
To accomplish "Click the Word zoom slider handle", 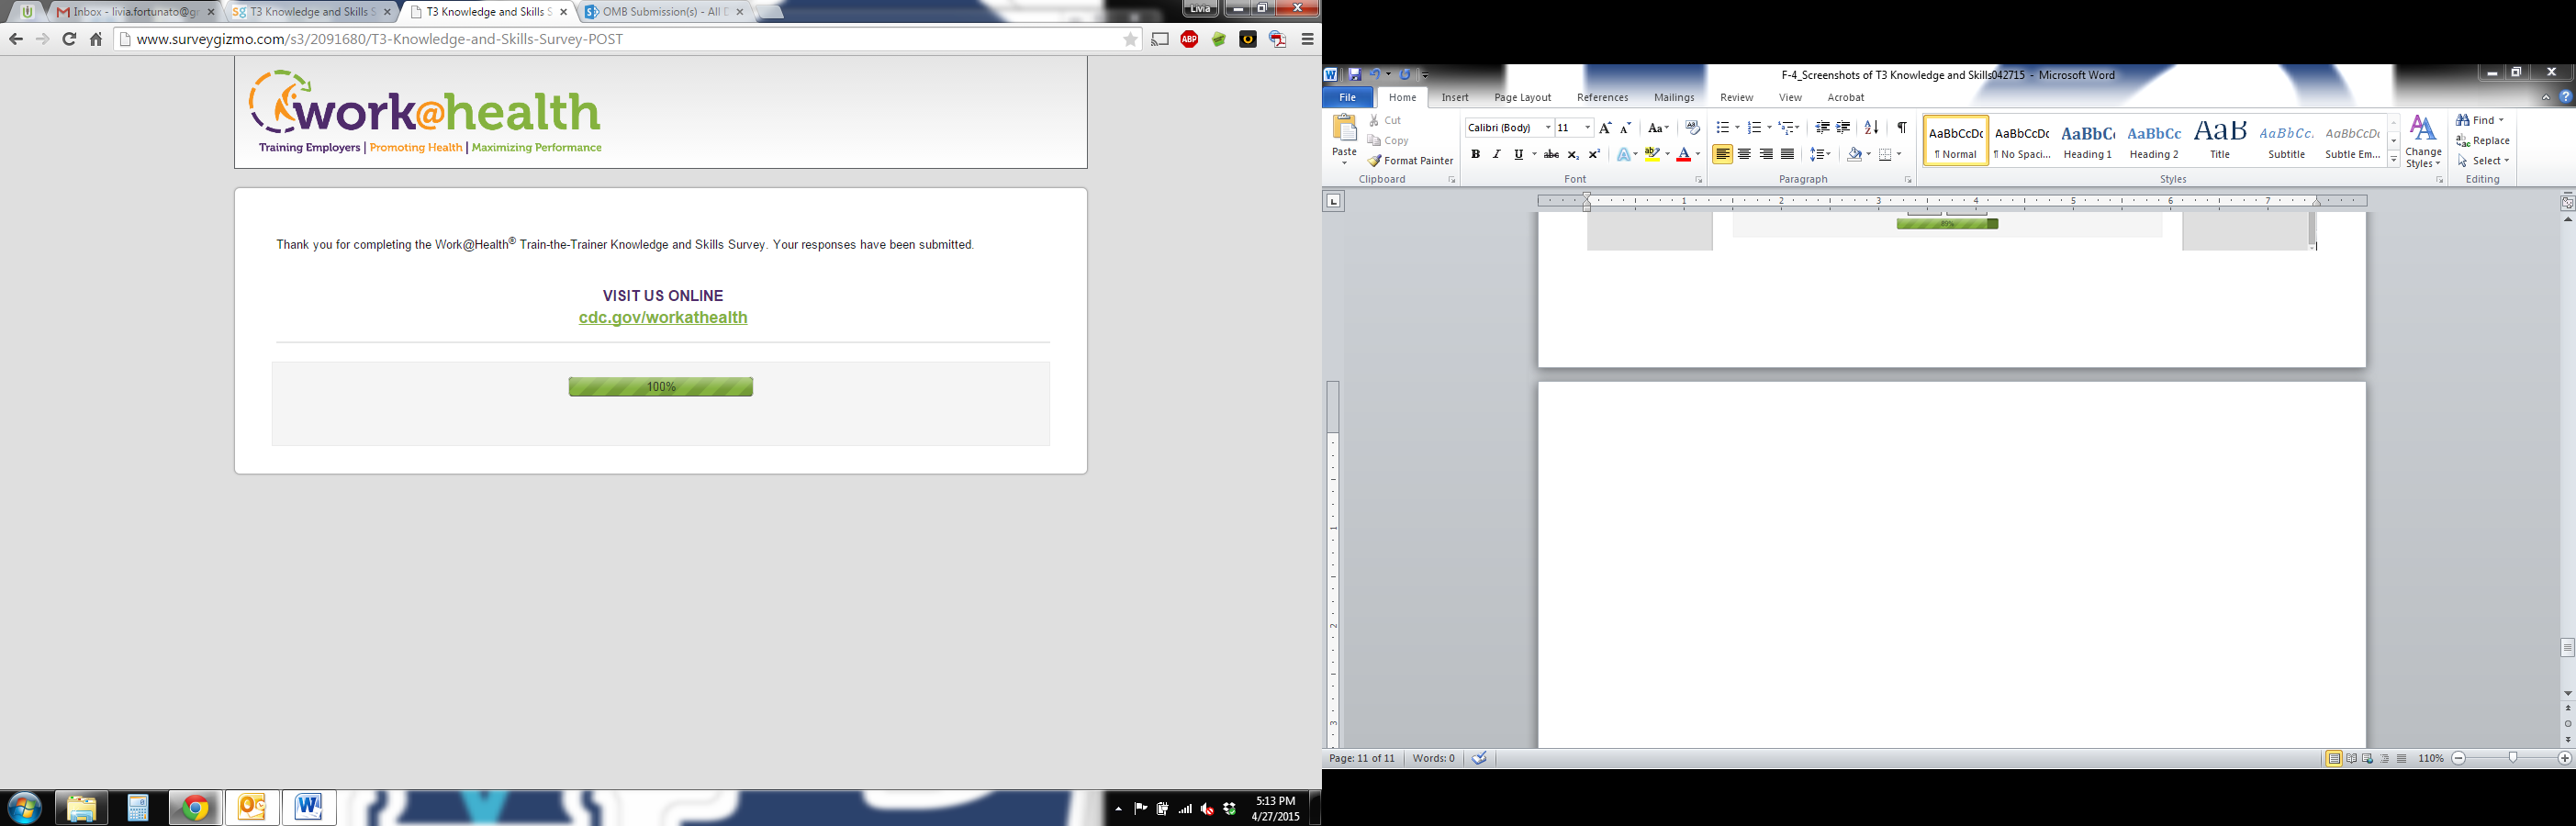I will [2512, 758].
